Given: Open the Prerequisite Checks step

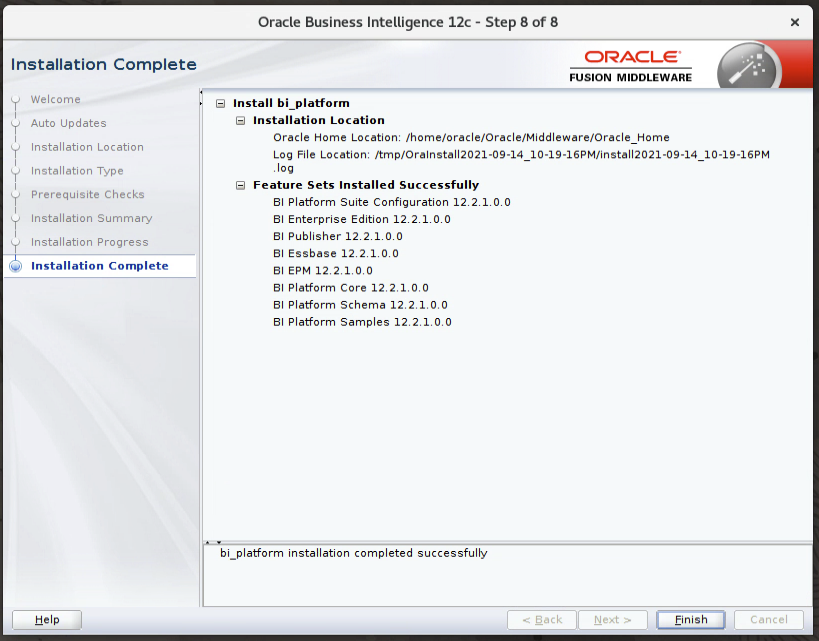Looking at the screenshot, I should [x=88, y=194].
